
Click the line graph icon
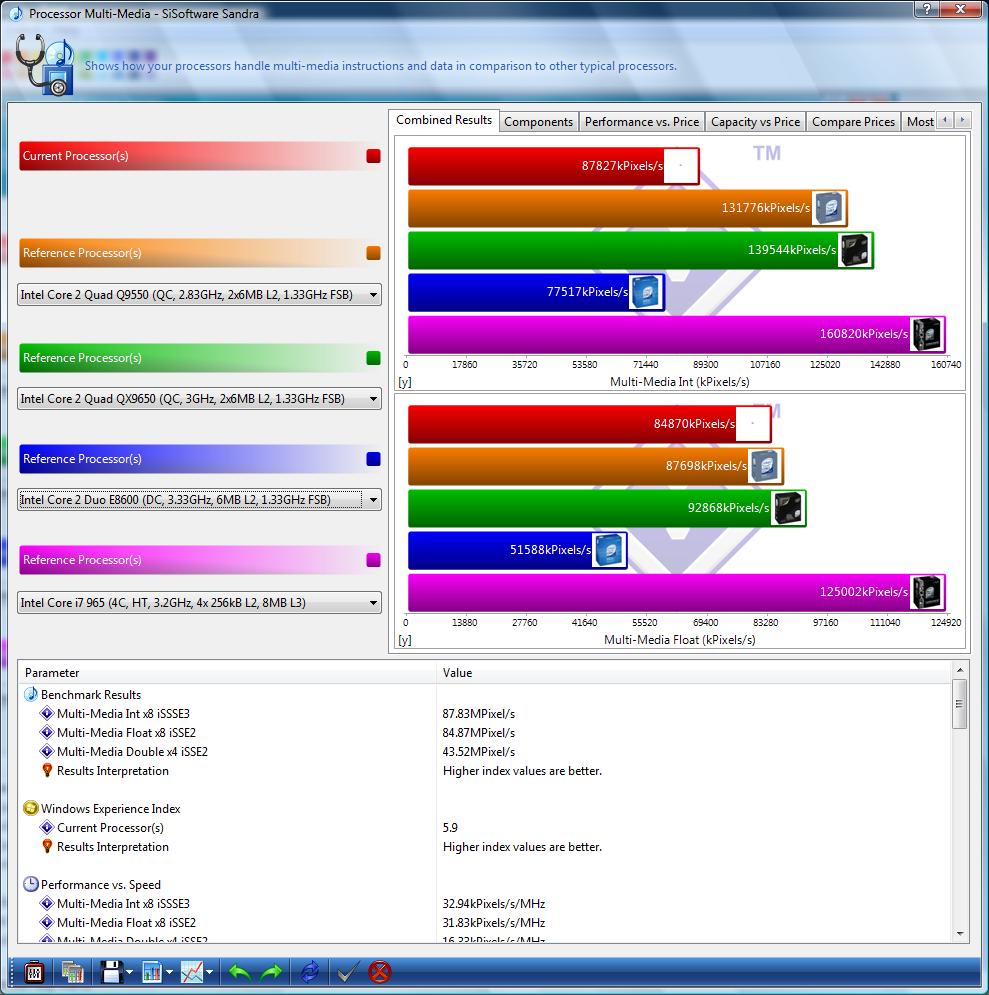tap(192, 972)
